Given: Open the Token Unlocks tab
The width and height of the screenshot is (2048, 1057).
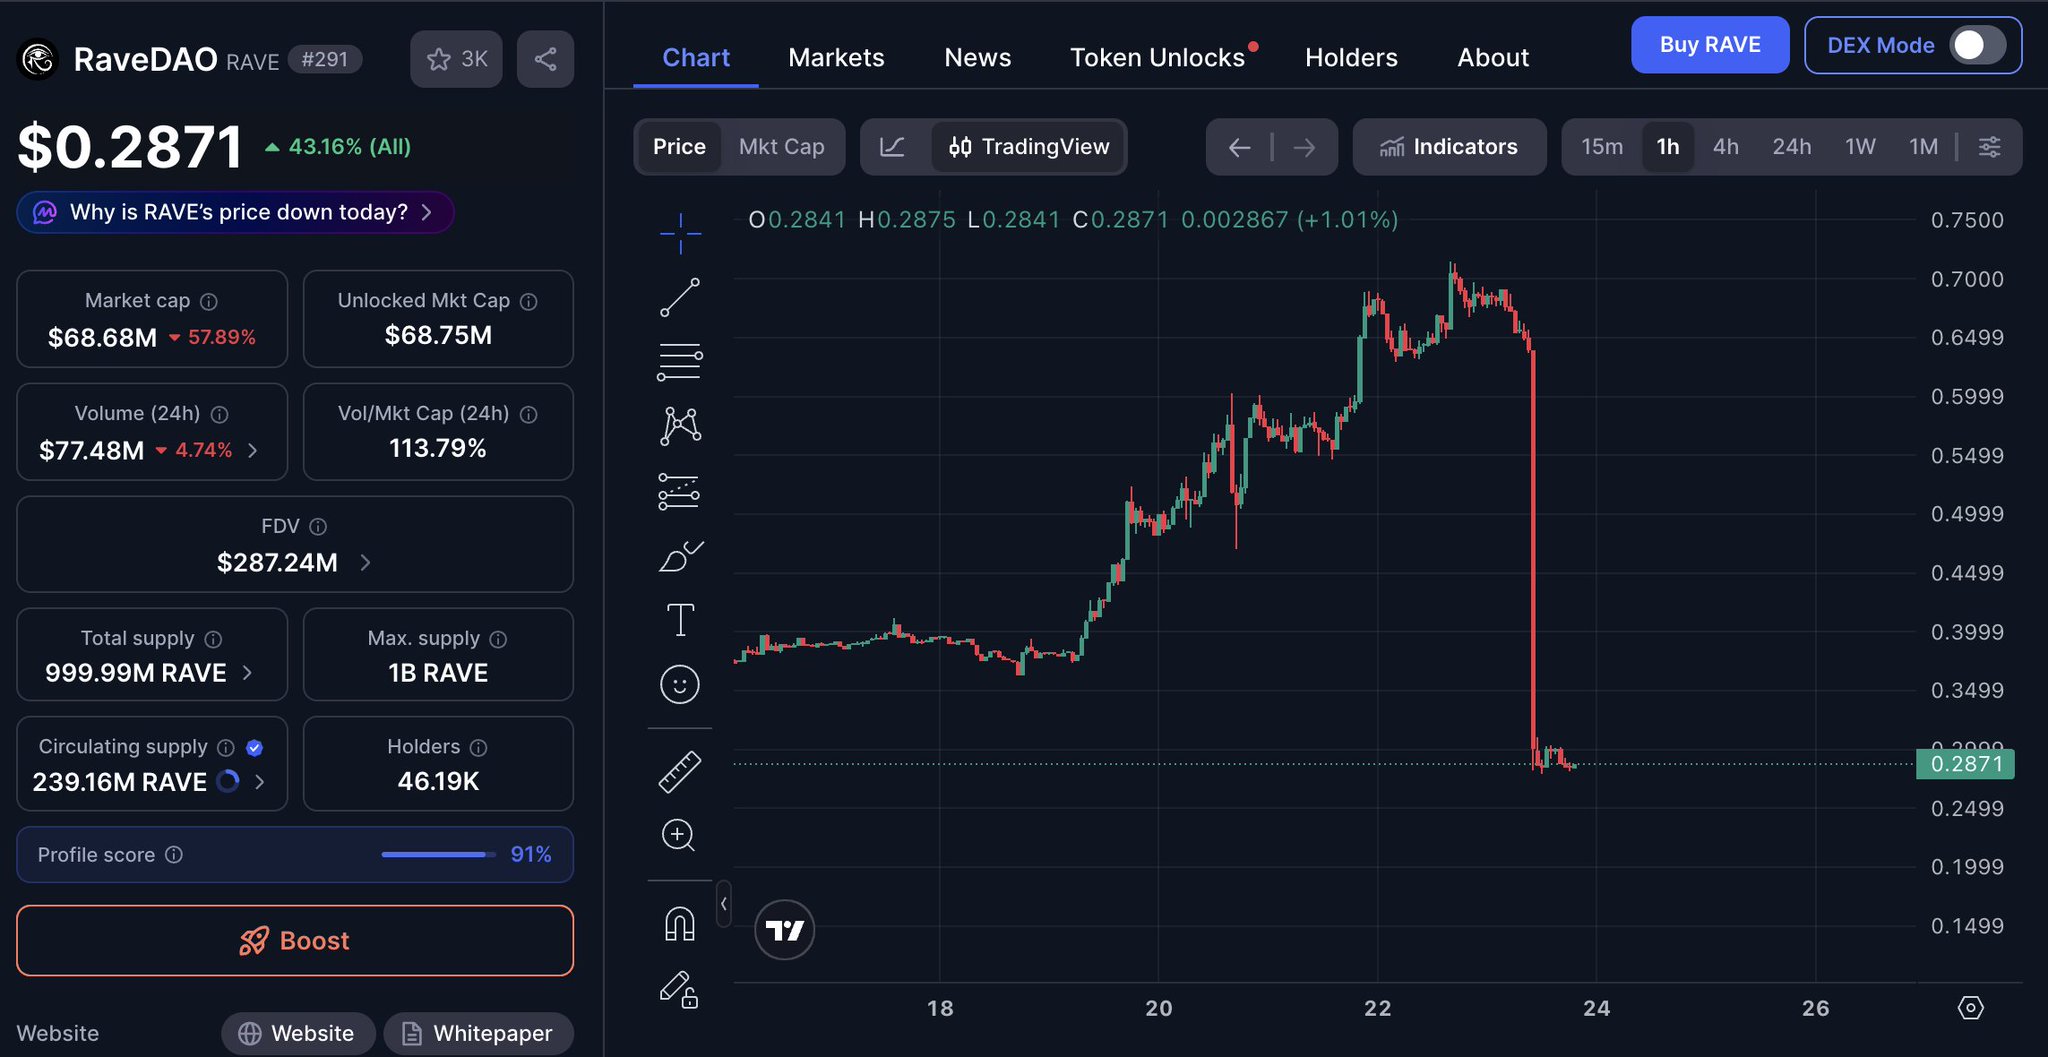Looking at the screenshot, I should [1157, 58].
